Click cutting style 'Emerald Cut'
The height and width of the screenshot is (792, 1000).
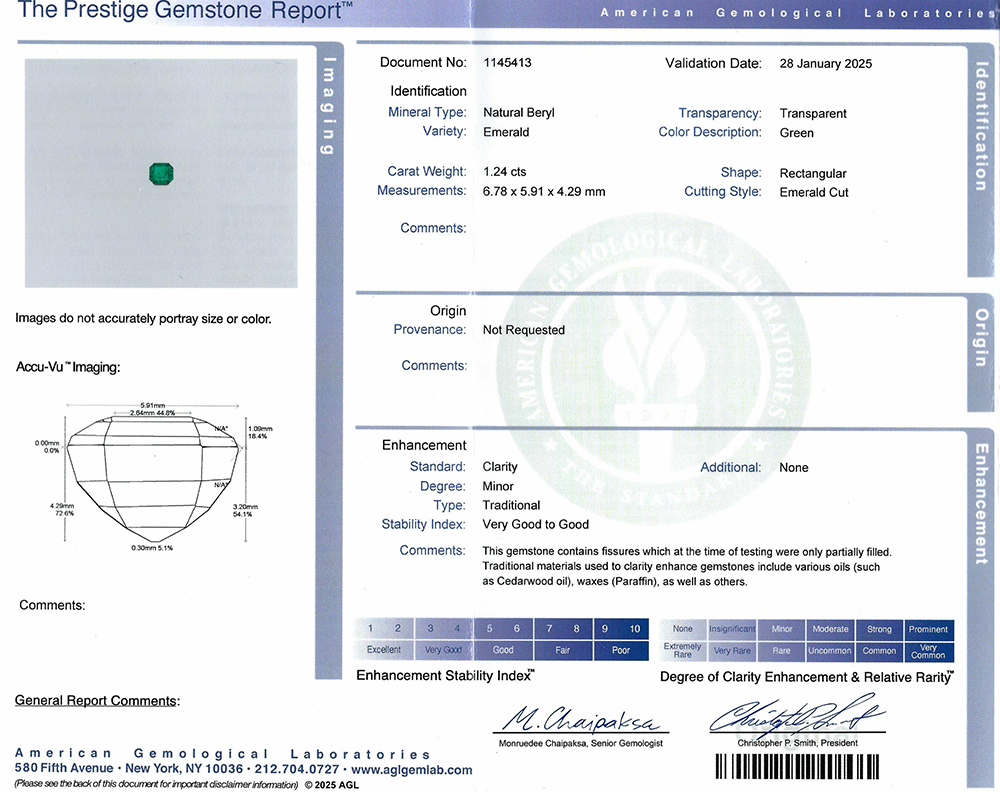[814, 193]
